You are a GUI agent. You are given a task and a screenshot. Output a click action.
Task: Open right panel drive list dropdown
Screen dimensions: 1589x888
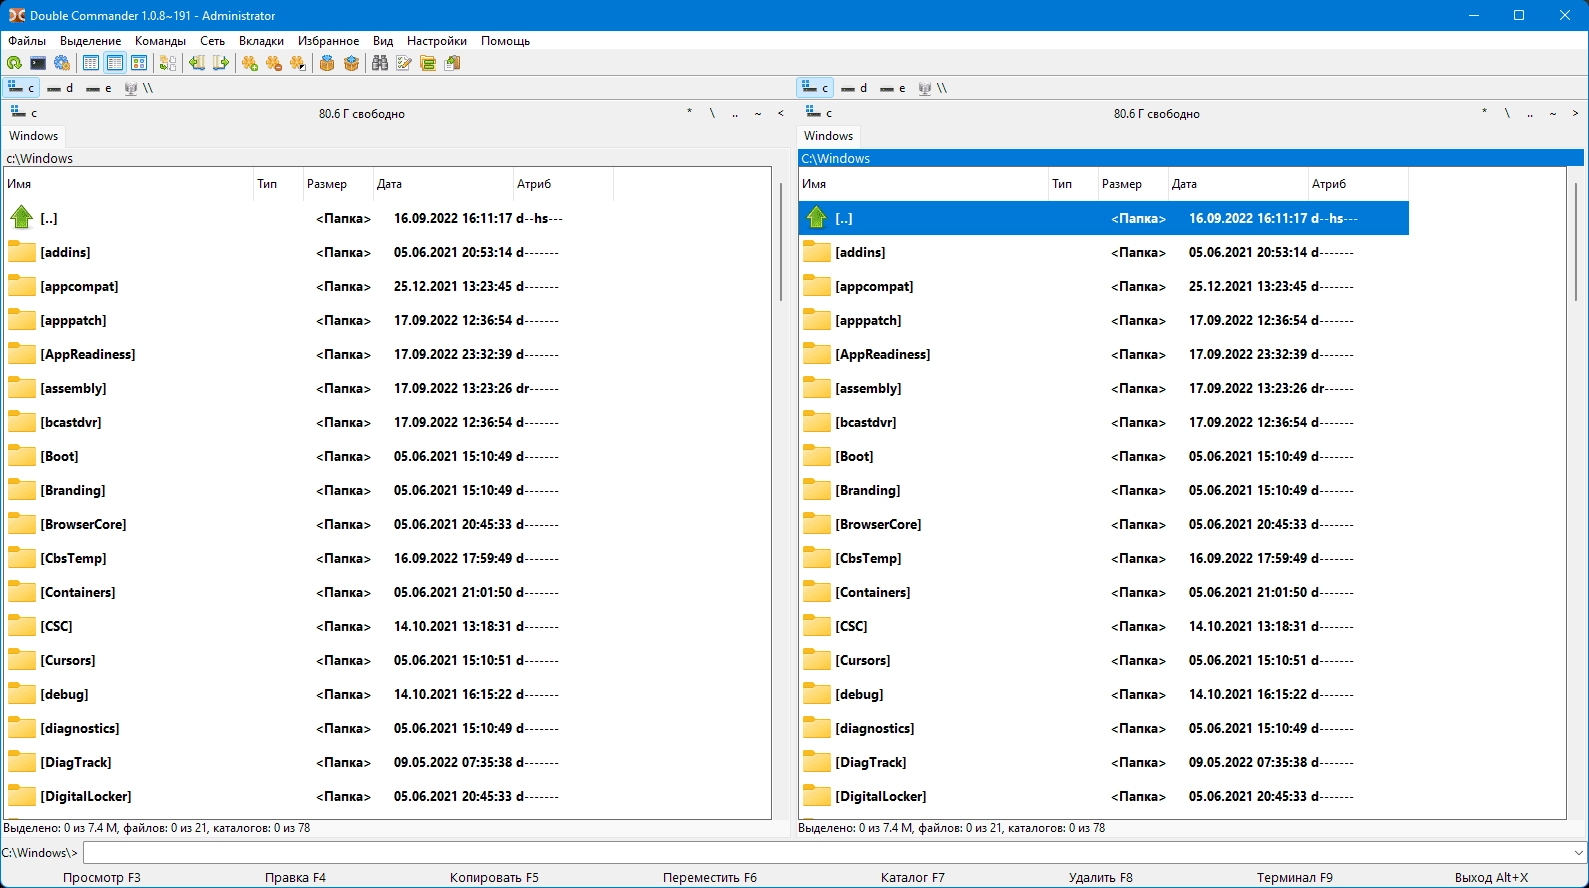click(x=818, y=113)
